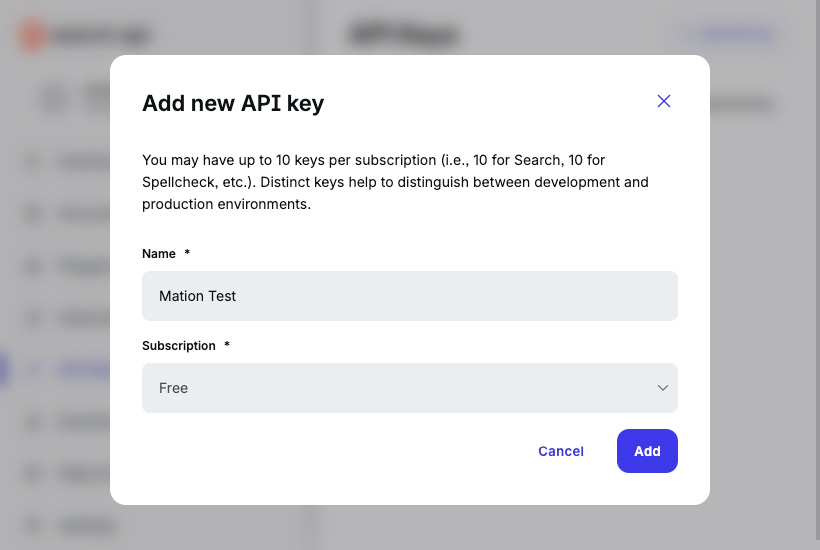Click the Subscription field label
820x550 pixels.
pos(179,346)
